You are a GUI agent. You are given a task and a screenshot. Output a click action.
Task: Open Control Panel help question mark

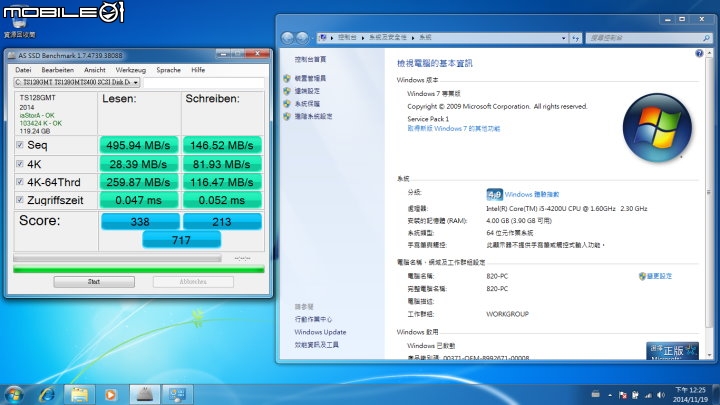pyautogui.click(x=699, y=53)
